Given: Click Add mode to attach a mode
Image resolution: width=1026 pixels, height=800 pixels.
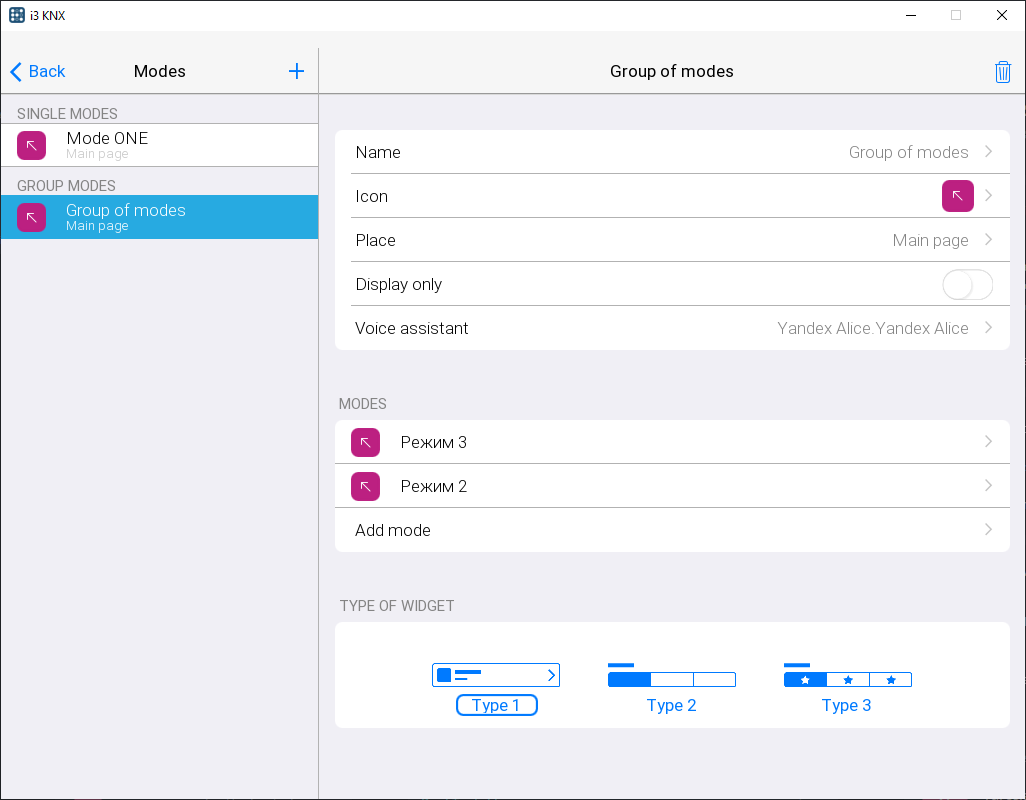Looking at the screenshot, I should click(672, 530).
